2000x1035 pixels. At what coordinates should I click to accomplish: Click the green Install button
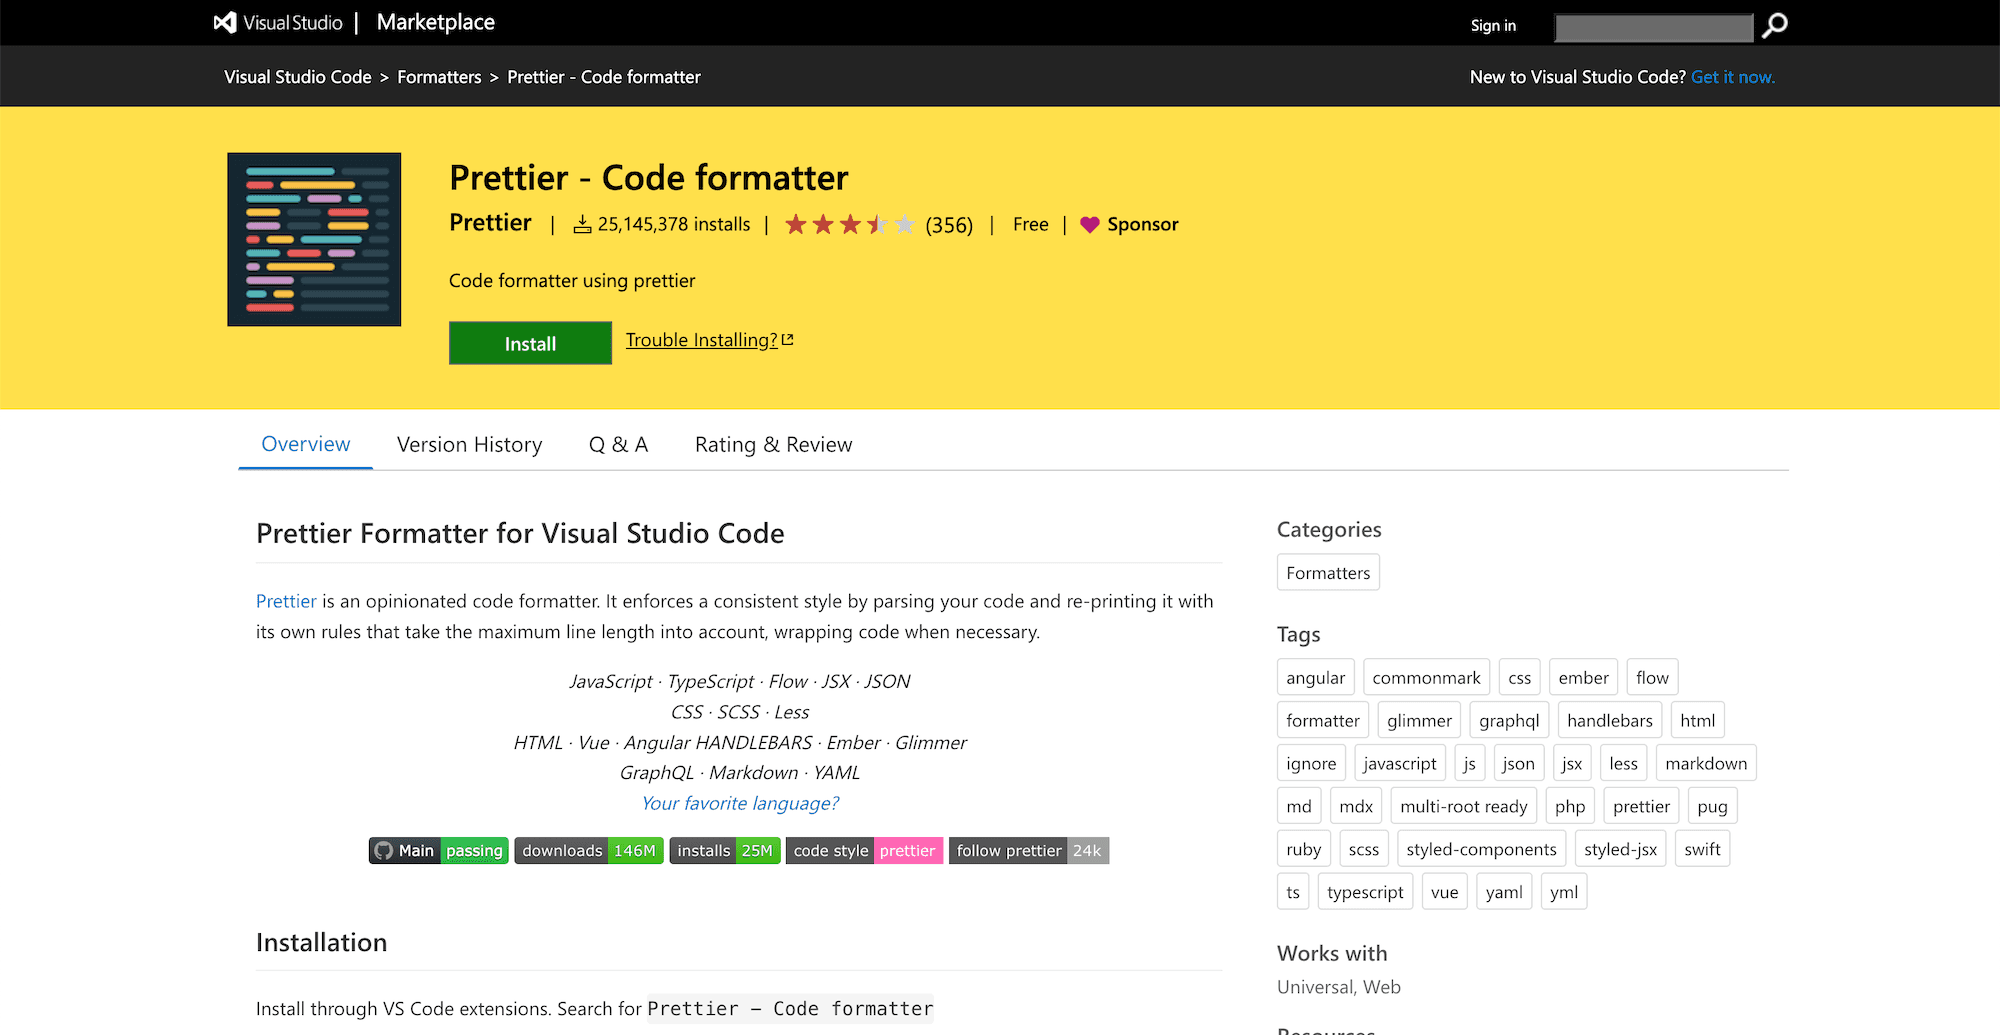[x=530, y=343]
